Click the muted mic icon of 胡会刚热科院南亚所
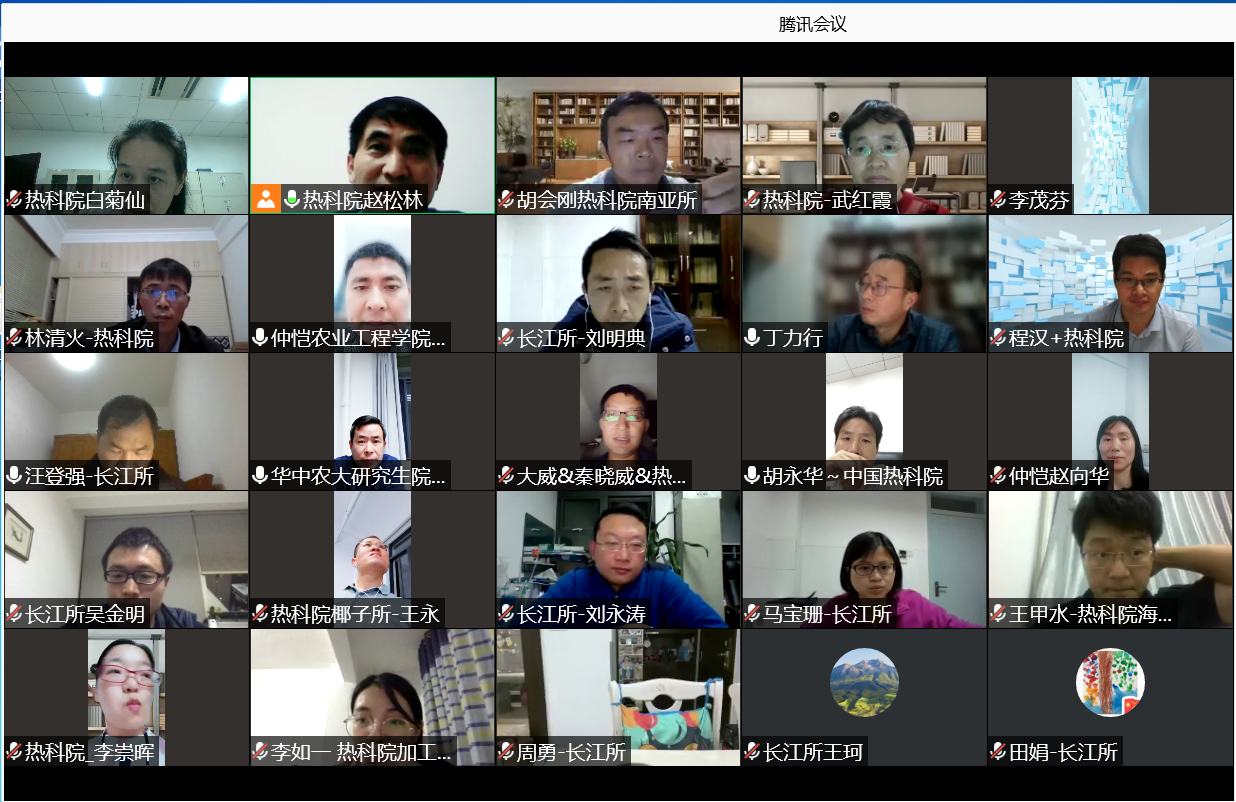Image resolution: width=1236 pixels, height=802 pixels. 506,200
